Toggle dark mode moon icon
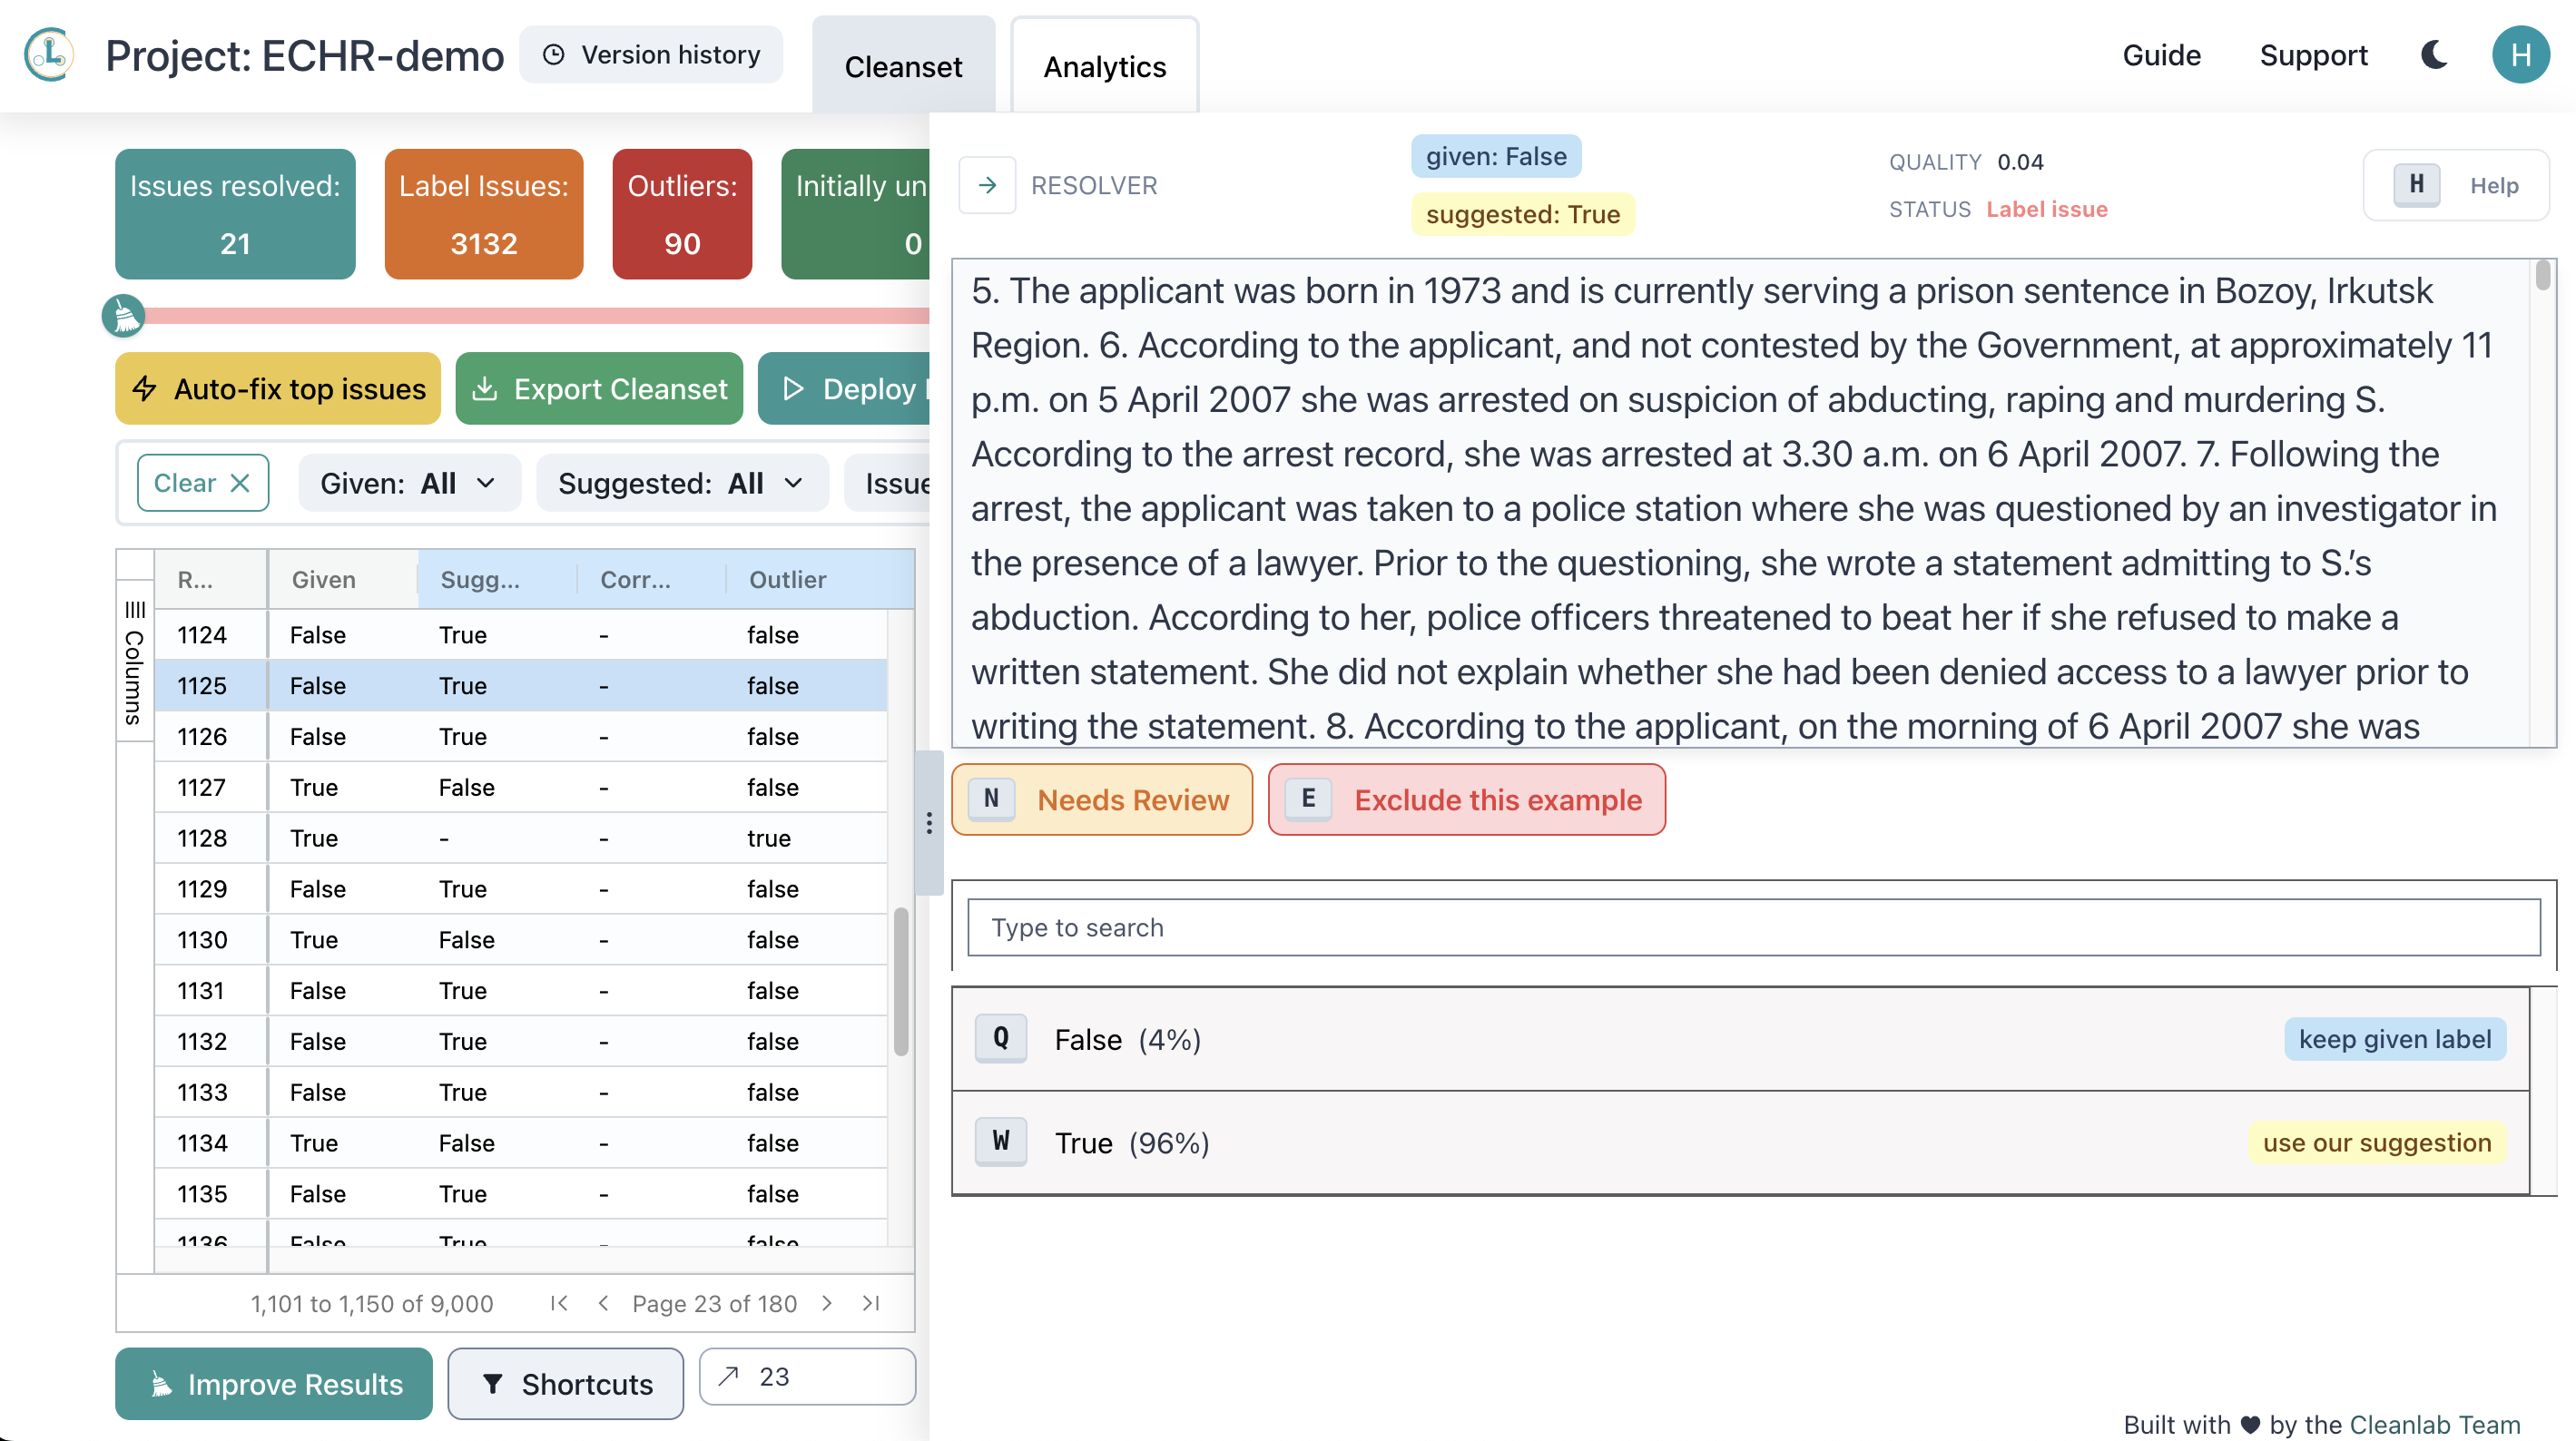Screen dimensions: 2576x1441 [2434, 55]
